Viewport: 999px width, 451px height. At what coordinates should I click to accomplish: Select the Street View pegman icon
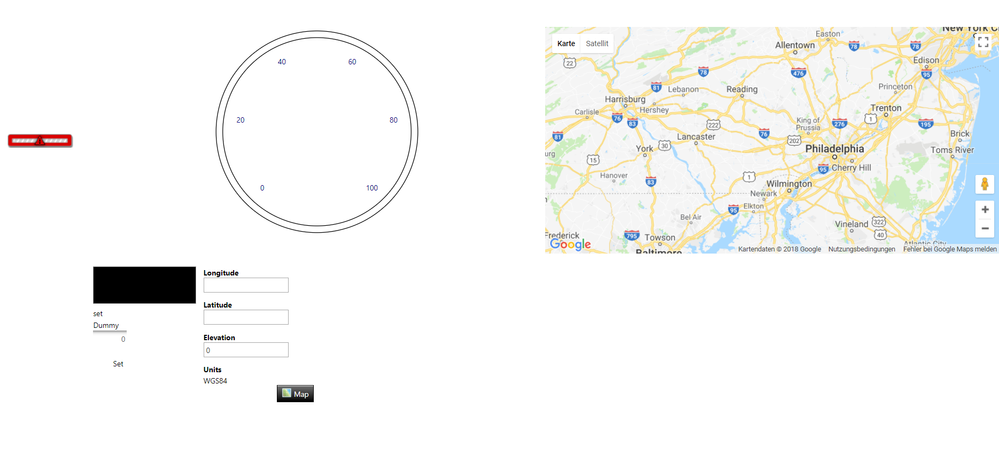[984, 185]
